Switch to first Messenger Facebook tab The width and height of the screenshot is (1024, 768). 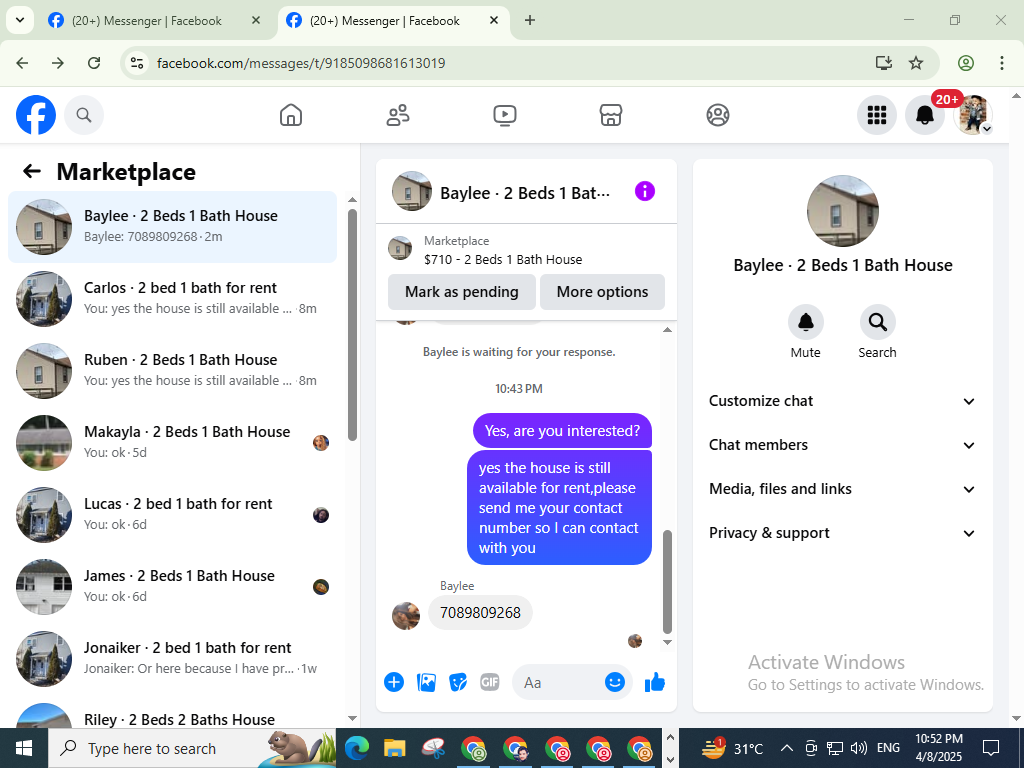[x=146, y=21]
